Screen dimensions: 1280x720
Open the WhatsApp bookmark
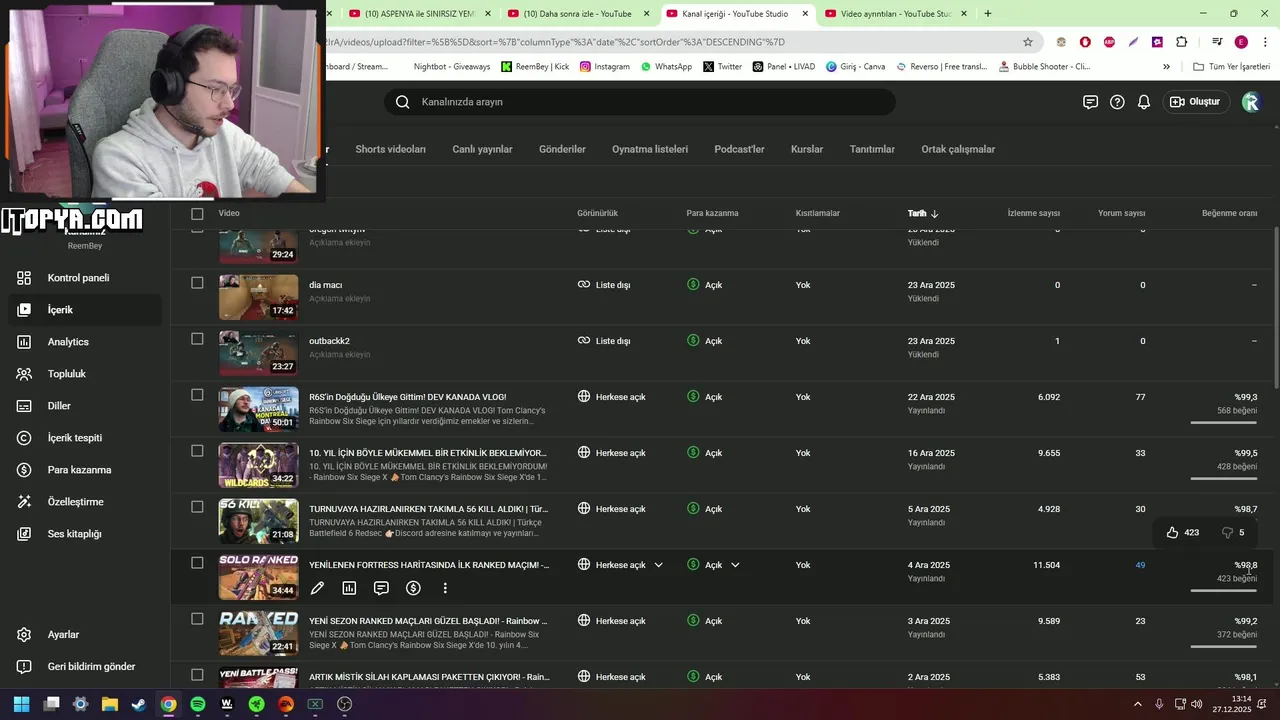(x=666, y=67)
